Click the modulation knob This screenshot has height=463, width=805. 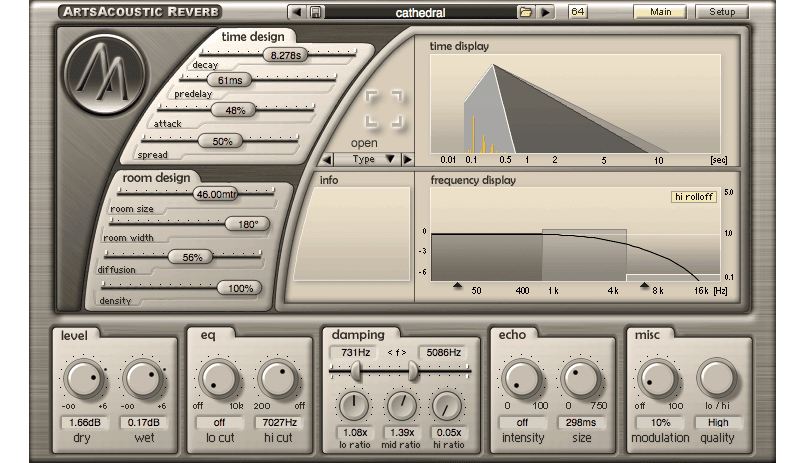[x=658, y=380]
